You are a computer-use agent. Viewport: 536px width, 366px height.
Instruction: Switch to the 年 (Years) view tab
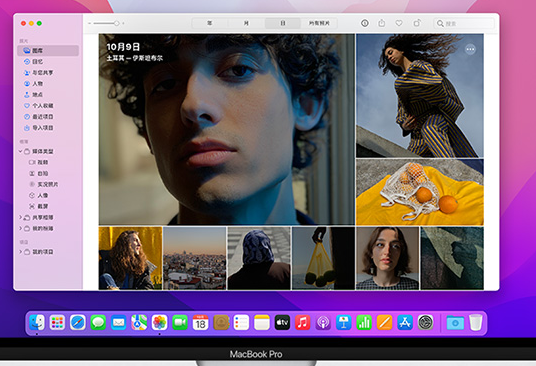click(x=210, y=23)
